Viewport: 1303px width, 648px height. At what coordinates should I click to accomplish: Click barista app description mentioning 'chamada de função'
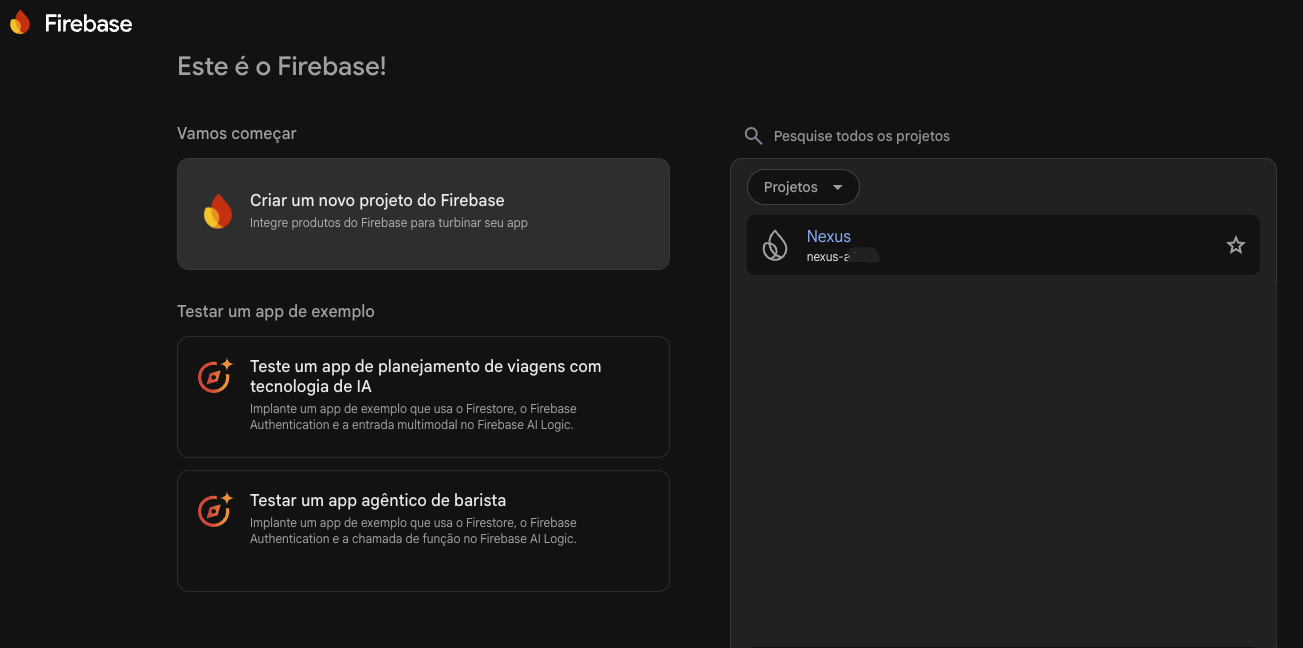pyautogui.click(x=413, y=531)
